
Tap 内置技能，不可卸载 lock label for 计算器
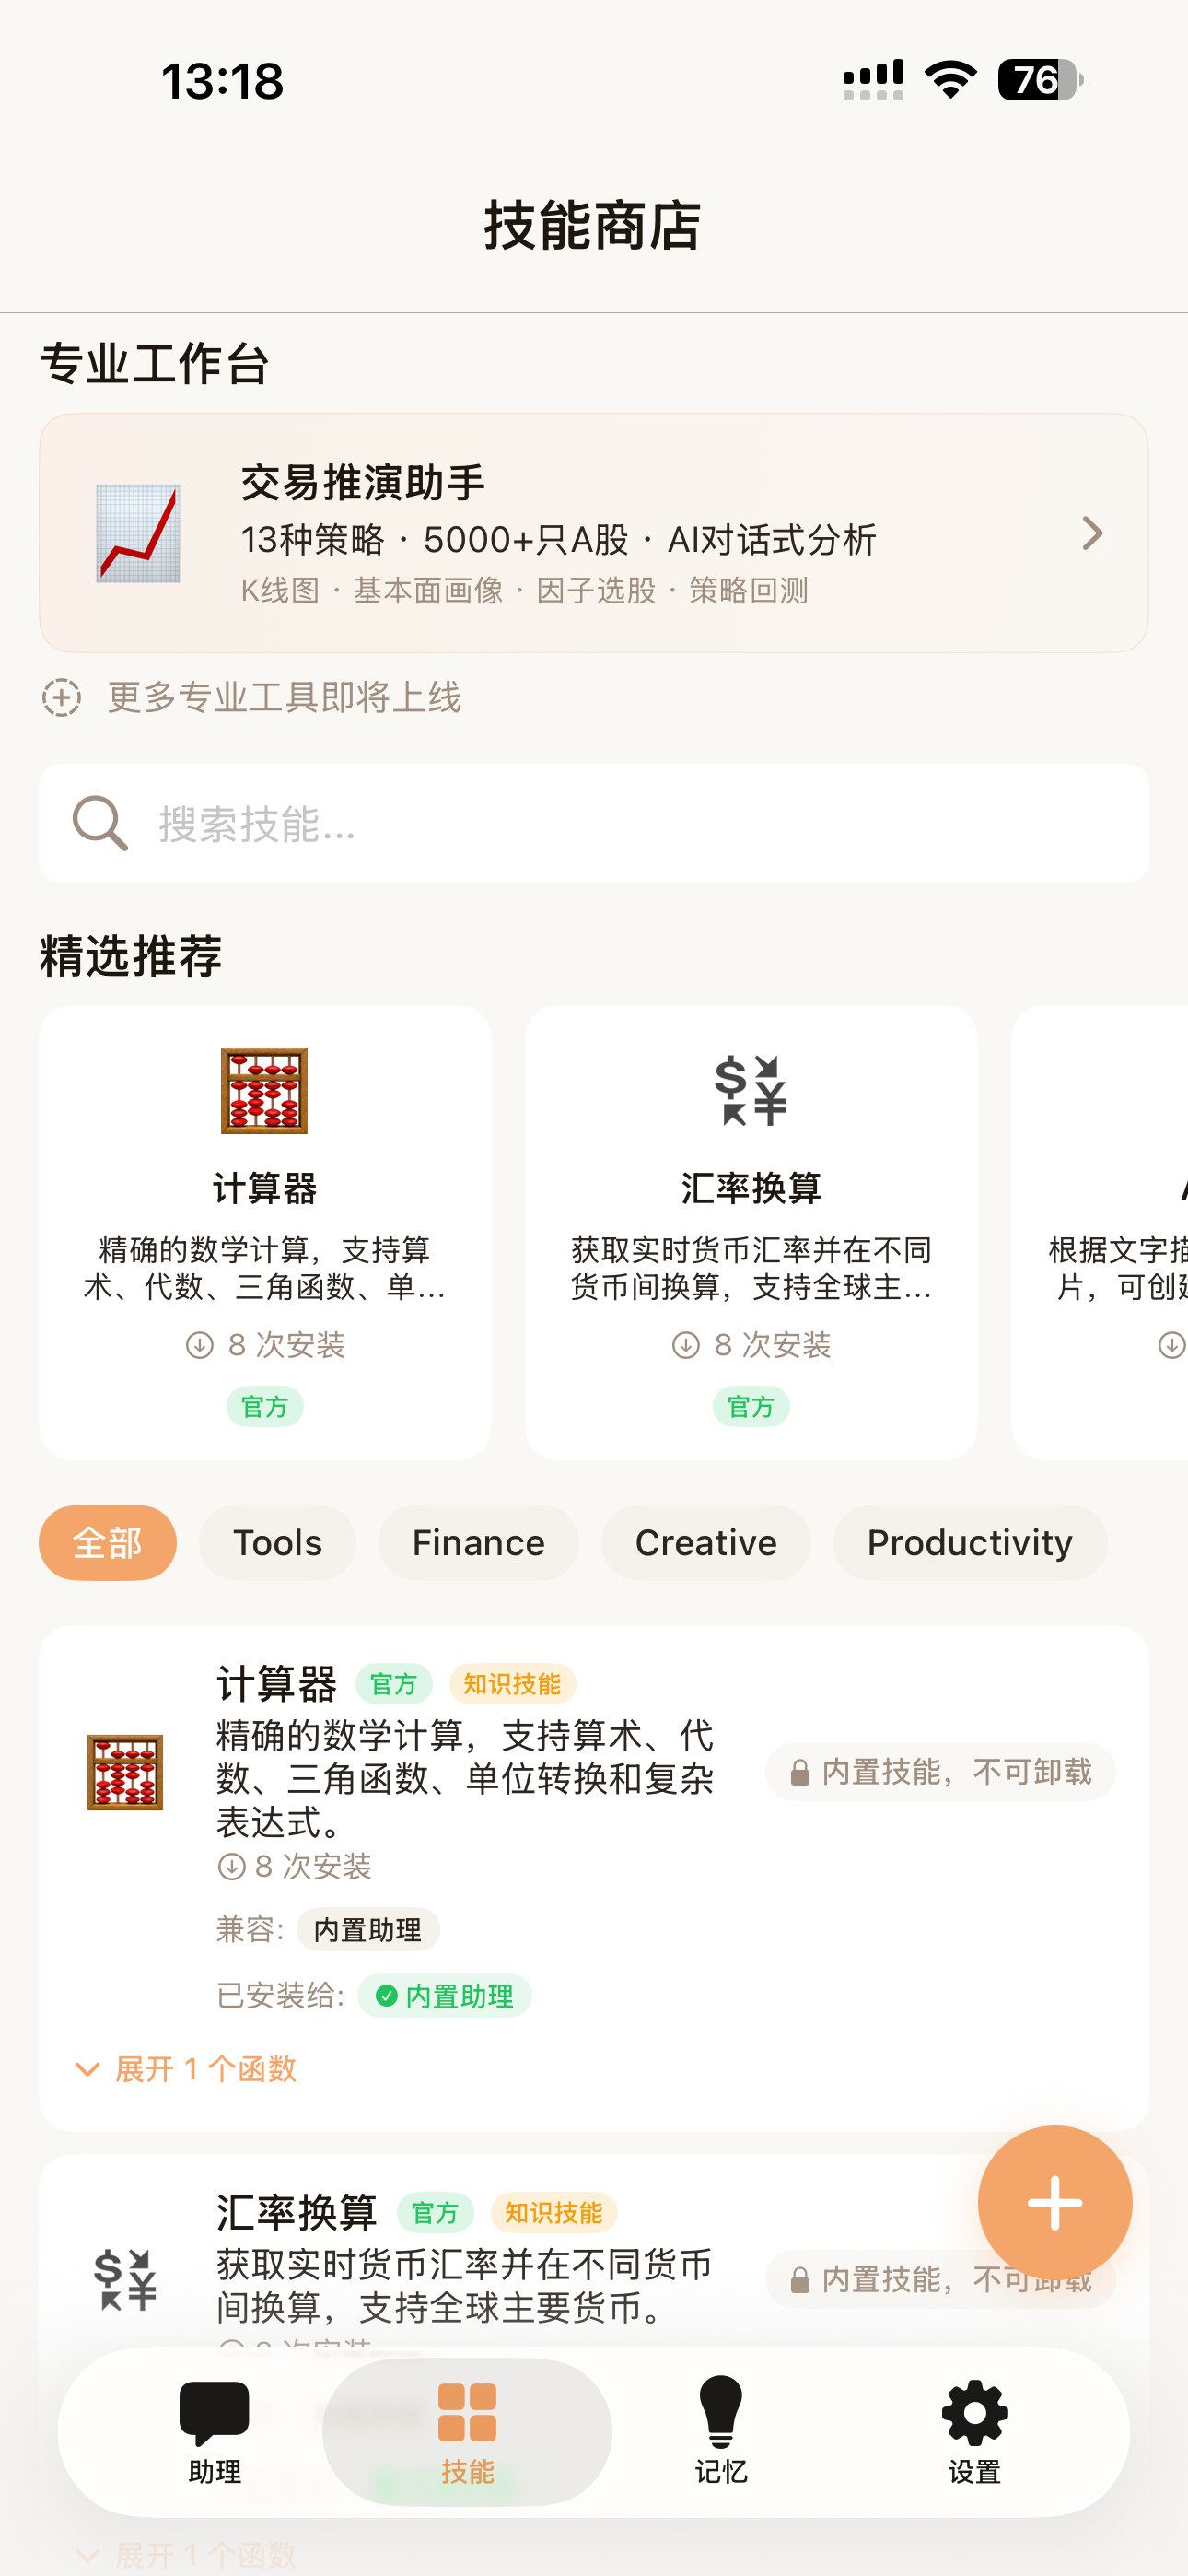pos(940,1772)
